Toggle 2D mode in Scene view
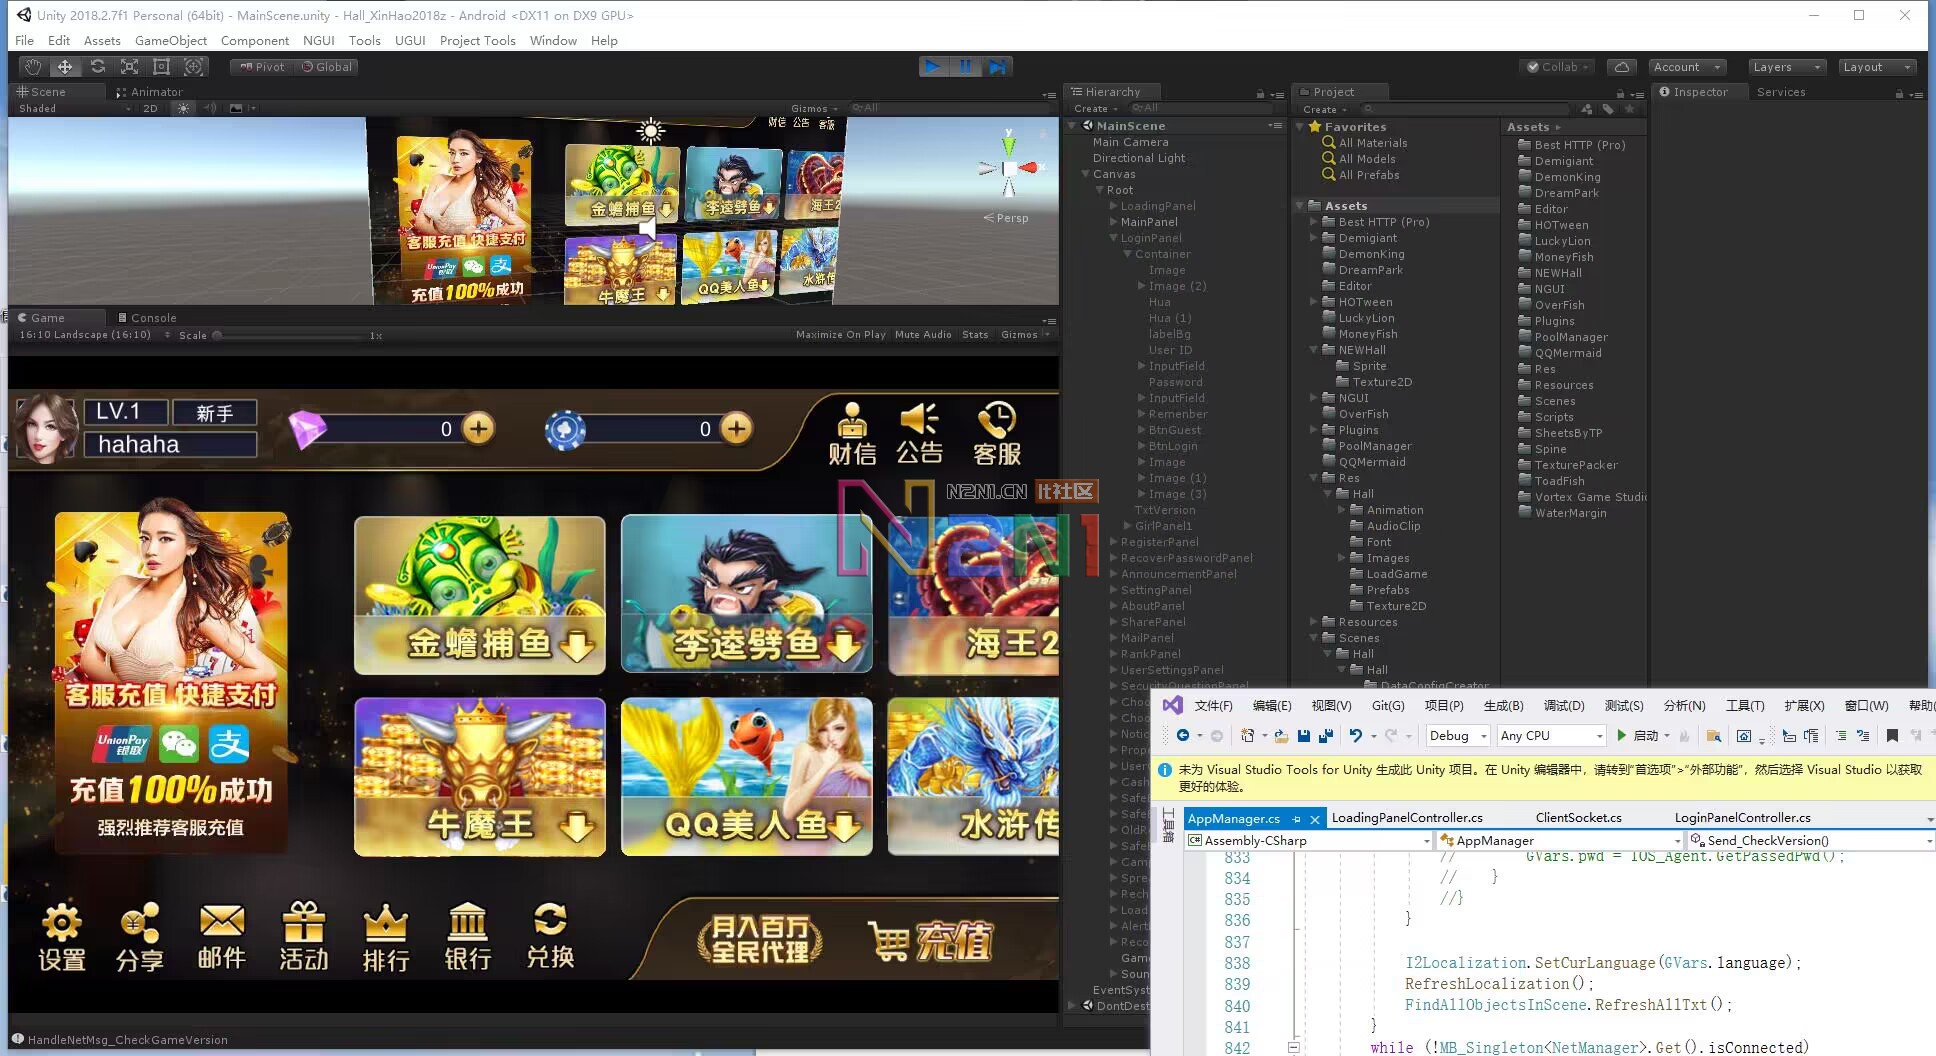The height and width of the screenshot is (1056, 1936). (x=150, y=108)
